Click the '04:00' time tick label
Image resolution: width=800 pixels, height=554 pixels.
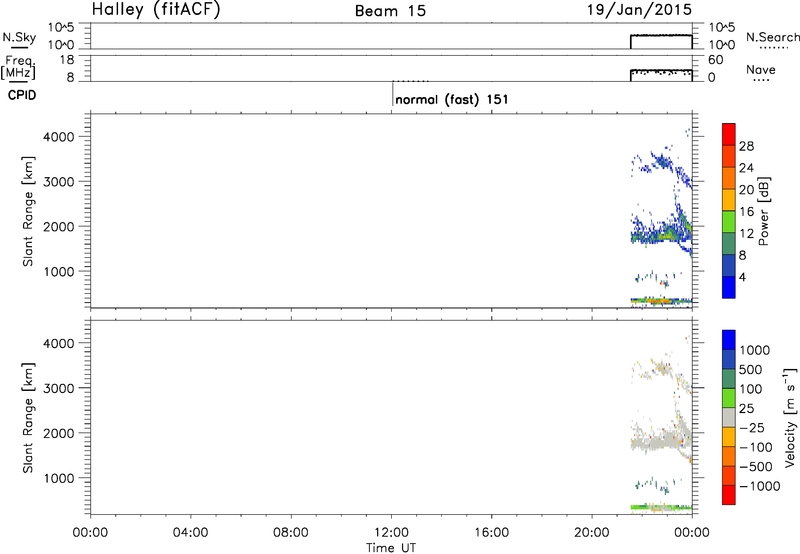(x=190, y=533)
